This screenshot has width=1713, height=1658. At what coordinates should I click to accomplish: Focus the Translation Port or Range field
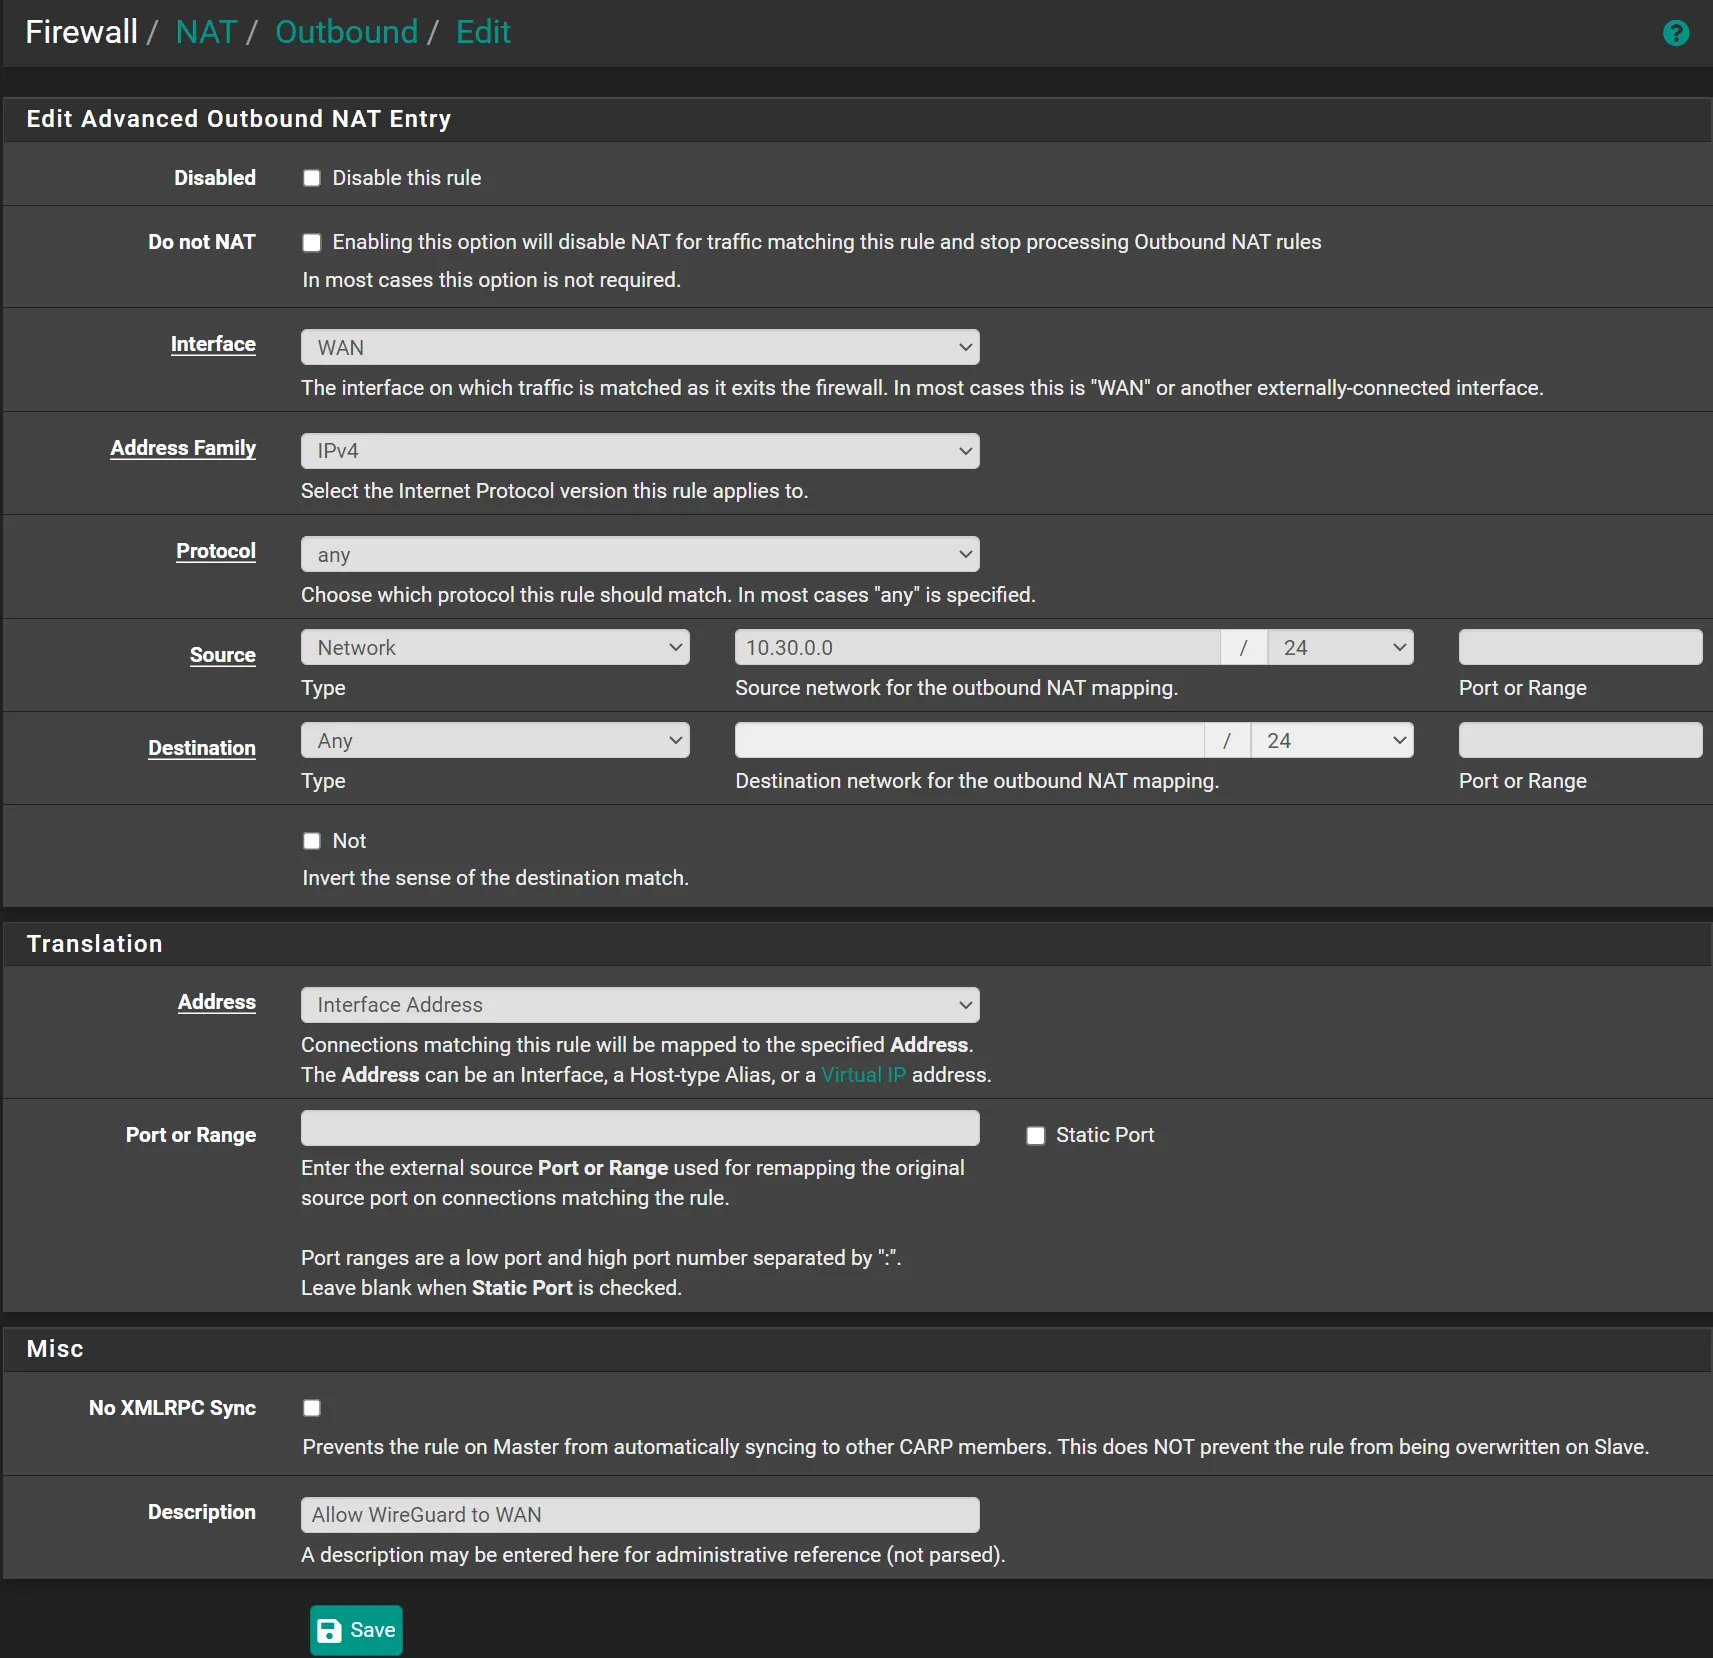coord(640,1128)
